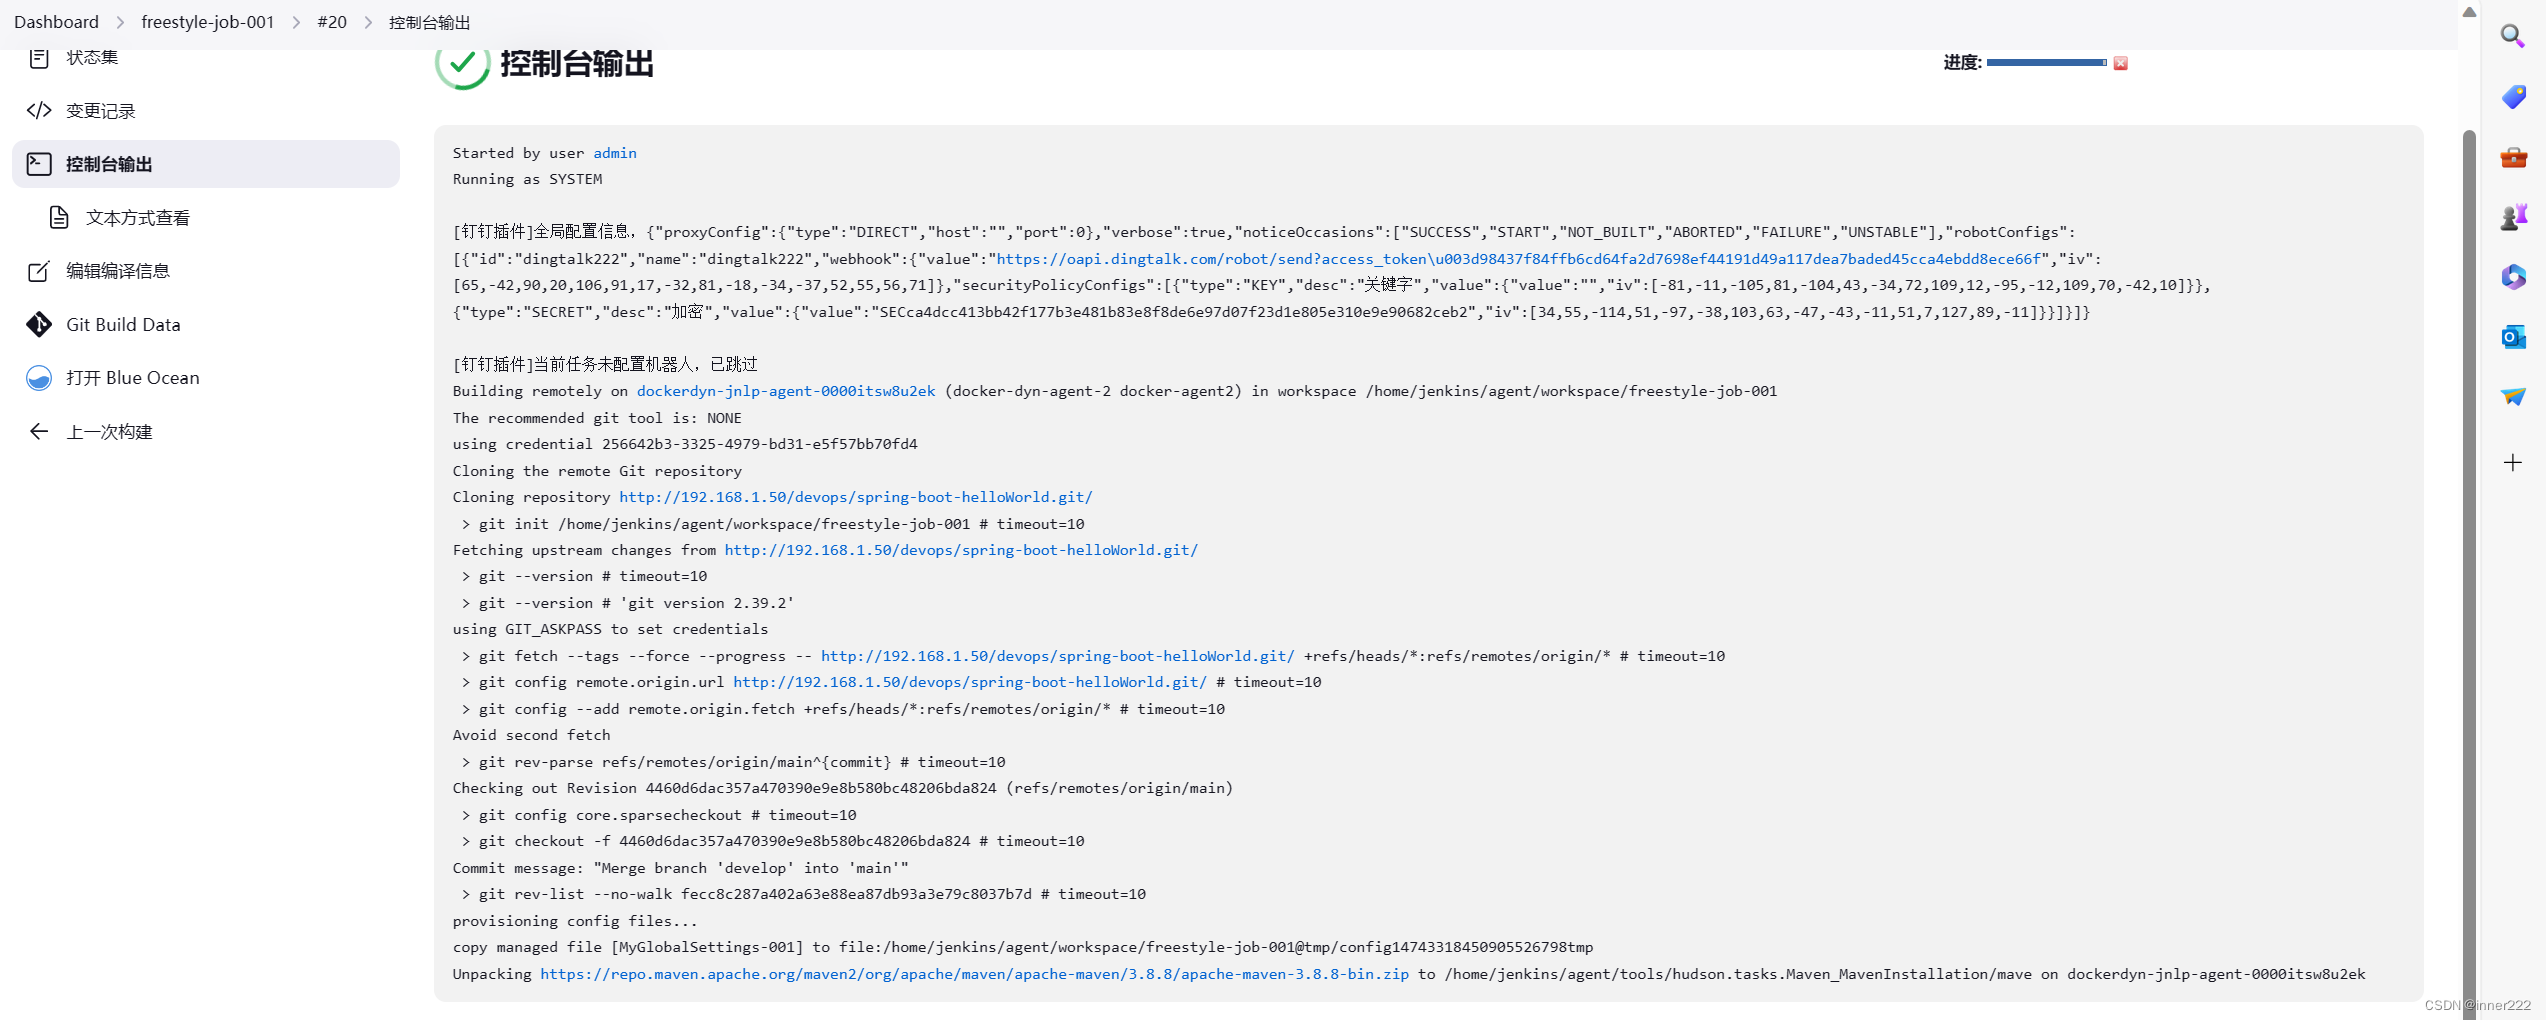Click the green build success checkmark icon

pyautogui.click(x=462, y=64)
